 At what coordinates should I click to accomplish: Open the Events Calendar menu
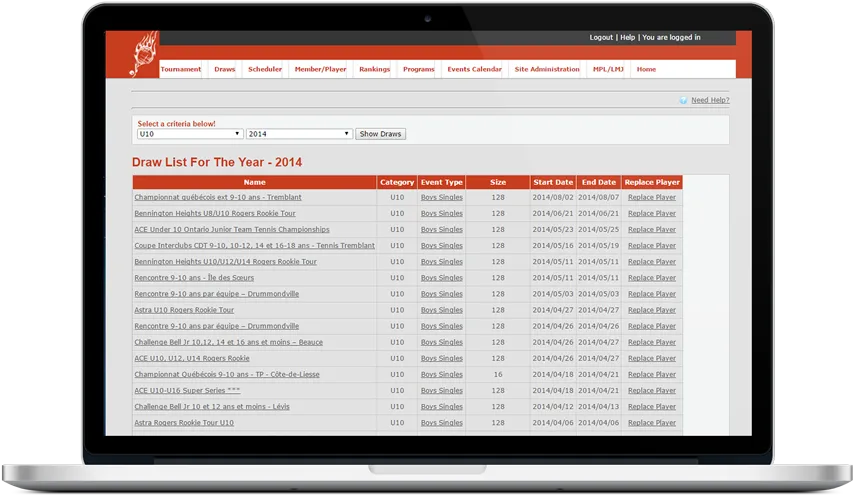[474, 69]
